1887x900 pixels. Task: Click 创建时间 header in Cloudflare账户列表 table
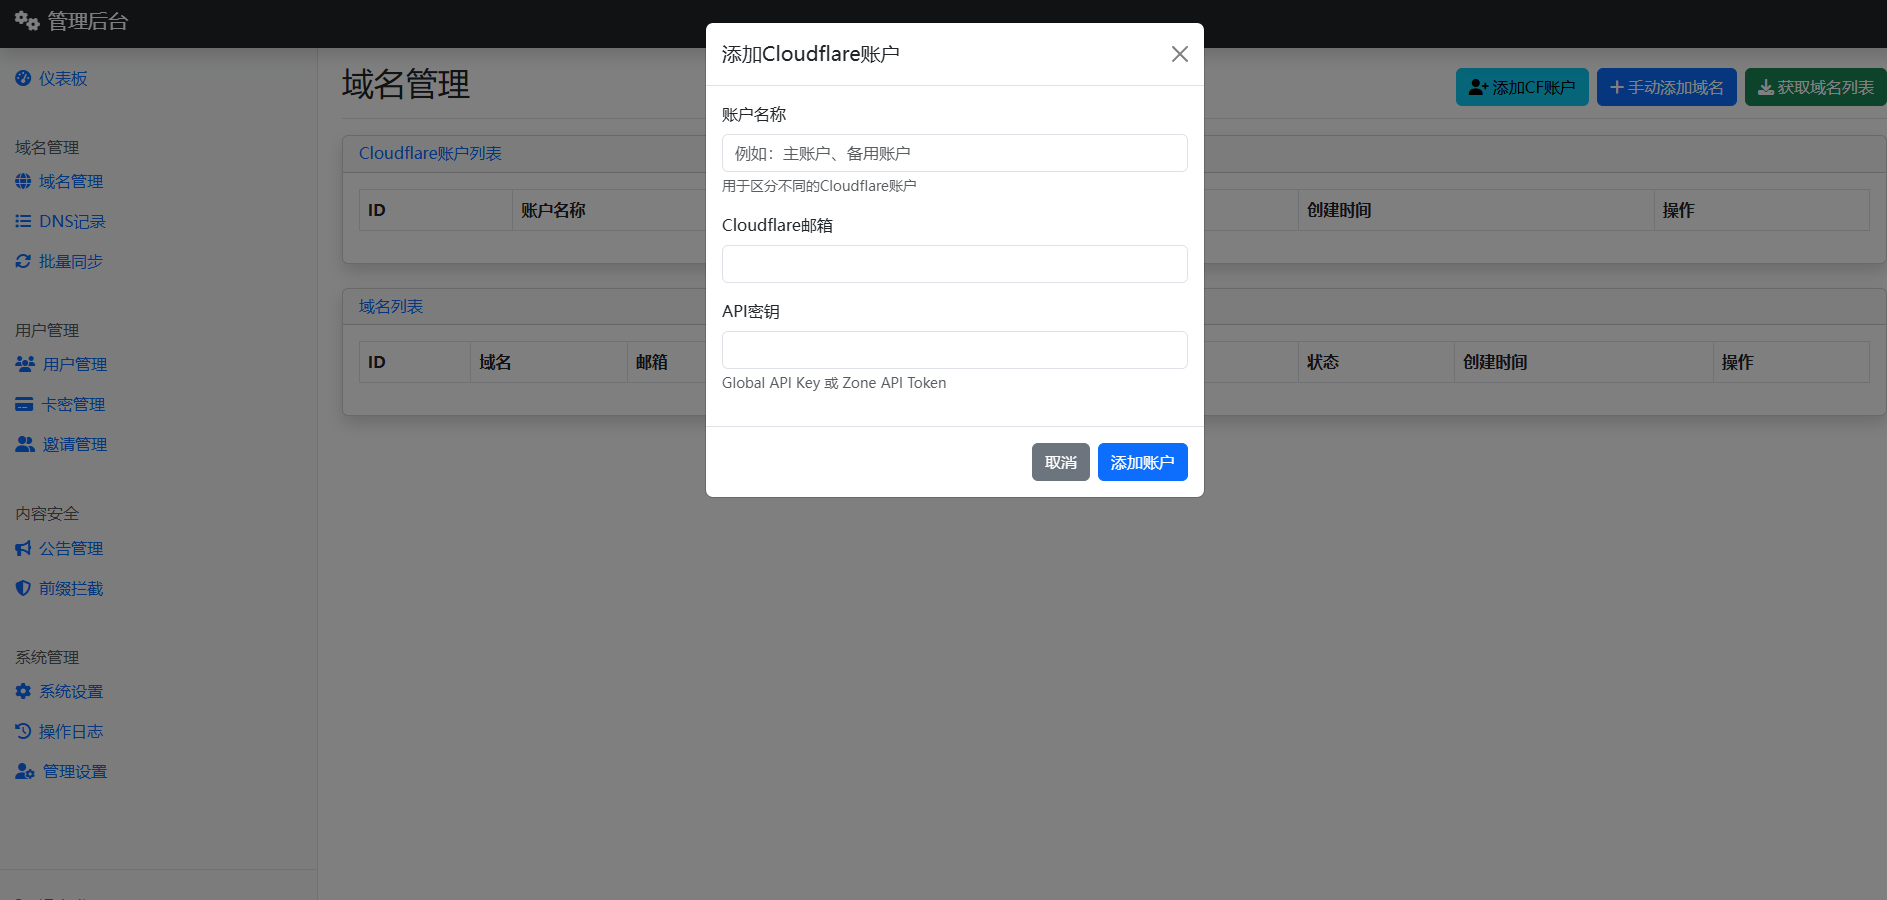(1339, 210)
